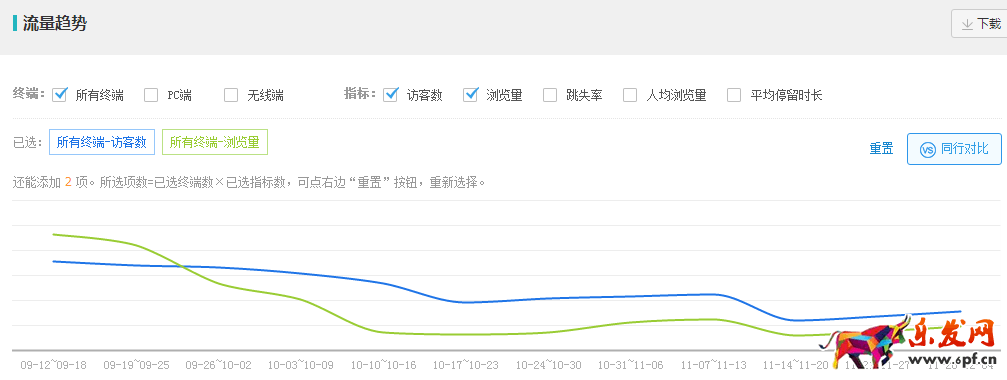This screenshot has width=1007, height=380.
Task: Click the VS icon in 同行对比
Action: click(x=927, y=150)
